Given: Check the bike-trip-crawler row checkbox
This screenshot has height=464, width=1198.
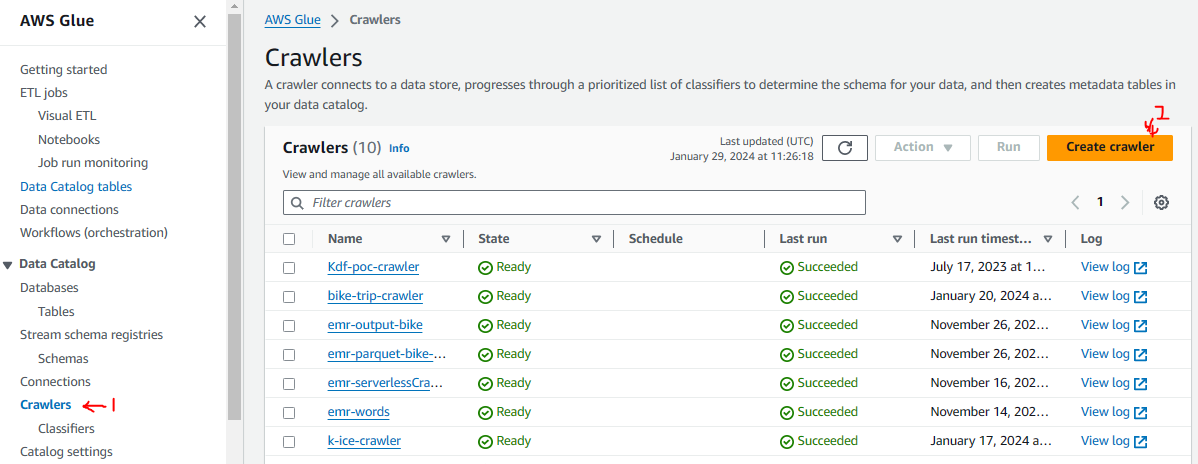Looking at the screenshot, I should pyautogui.click(x=289, y=297).
